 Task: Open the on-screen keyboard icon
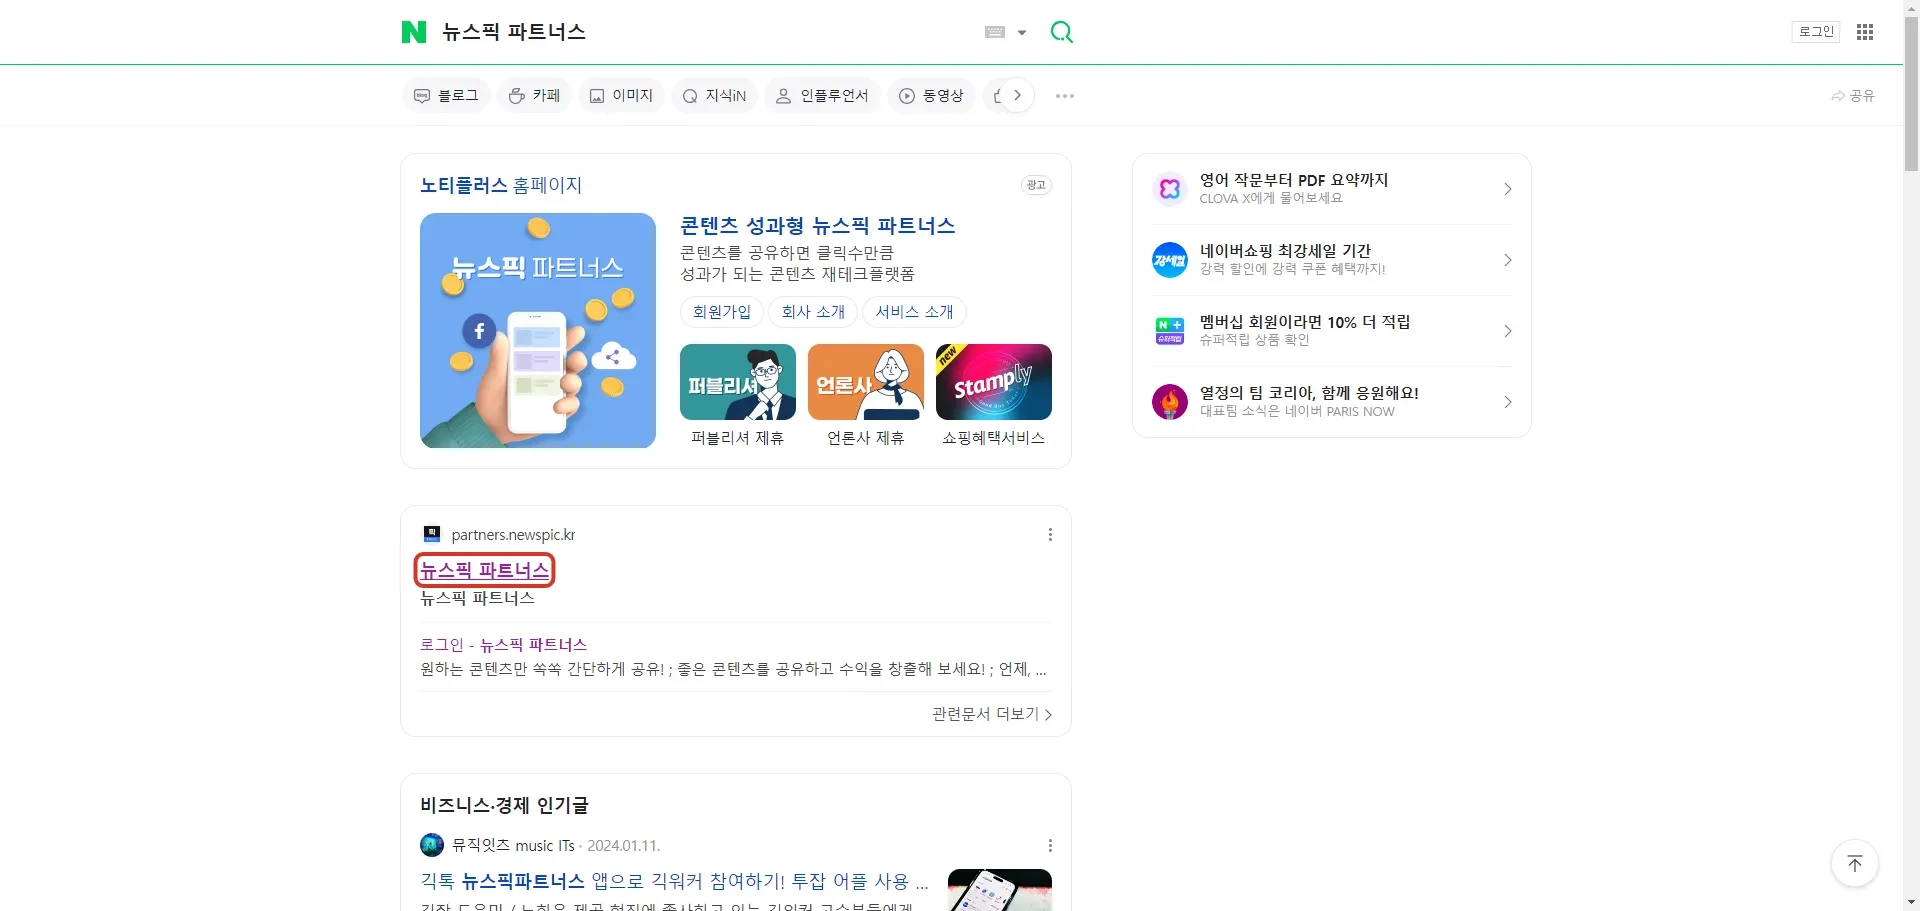994,32
